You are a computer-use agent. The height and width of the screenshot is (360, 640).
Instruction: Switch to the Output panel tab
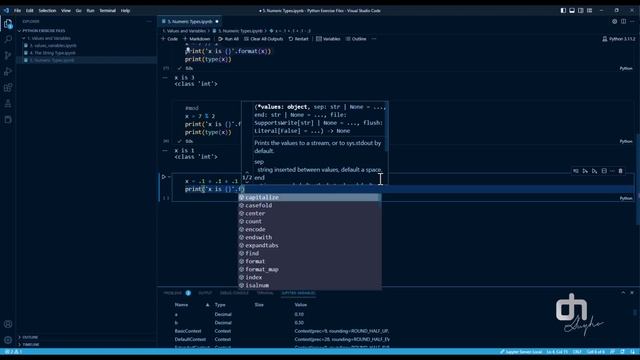coord(205,293)
